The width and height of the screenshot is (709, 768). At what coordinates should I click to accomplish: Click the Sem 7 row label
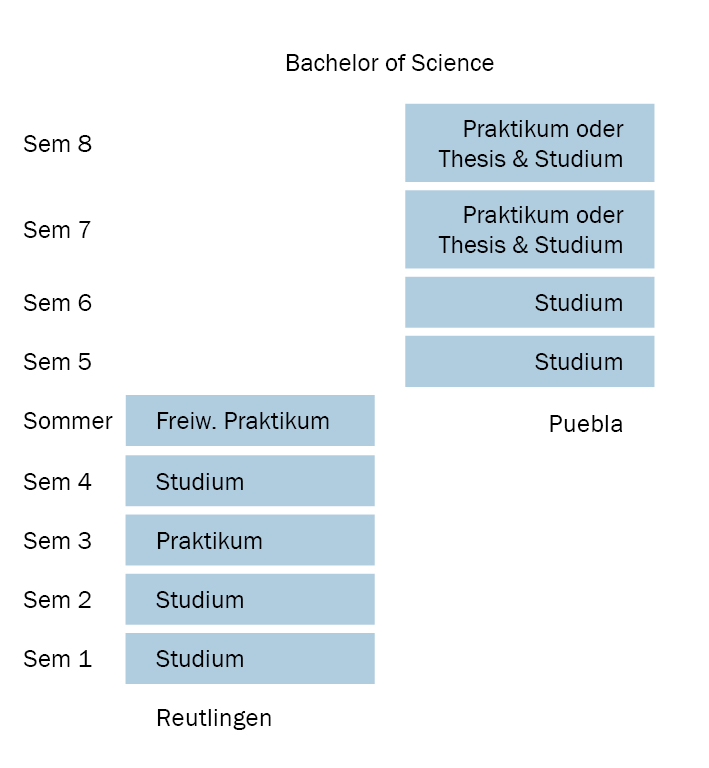pyautogui.click(x=57, y=230)
